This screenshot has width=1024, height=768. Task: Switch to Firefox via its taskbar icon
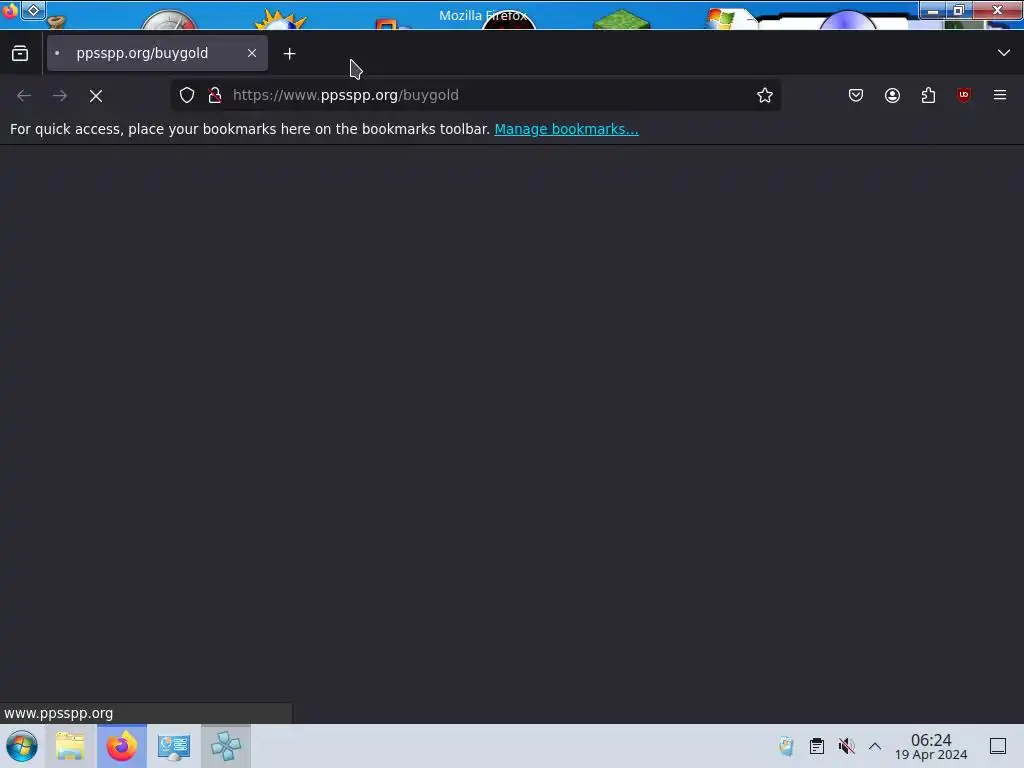pyautogui.click(x=122, y=746)
